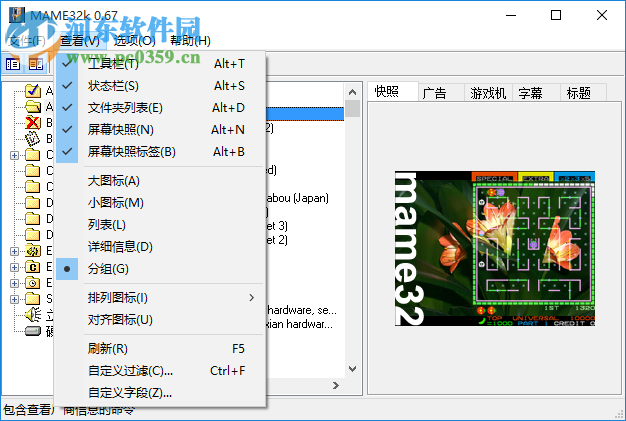Select the folder icon with chip symbol
Image resolution: width=626 pixels, height=421 pixels.
tap(33, 251)
